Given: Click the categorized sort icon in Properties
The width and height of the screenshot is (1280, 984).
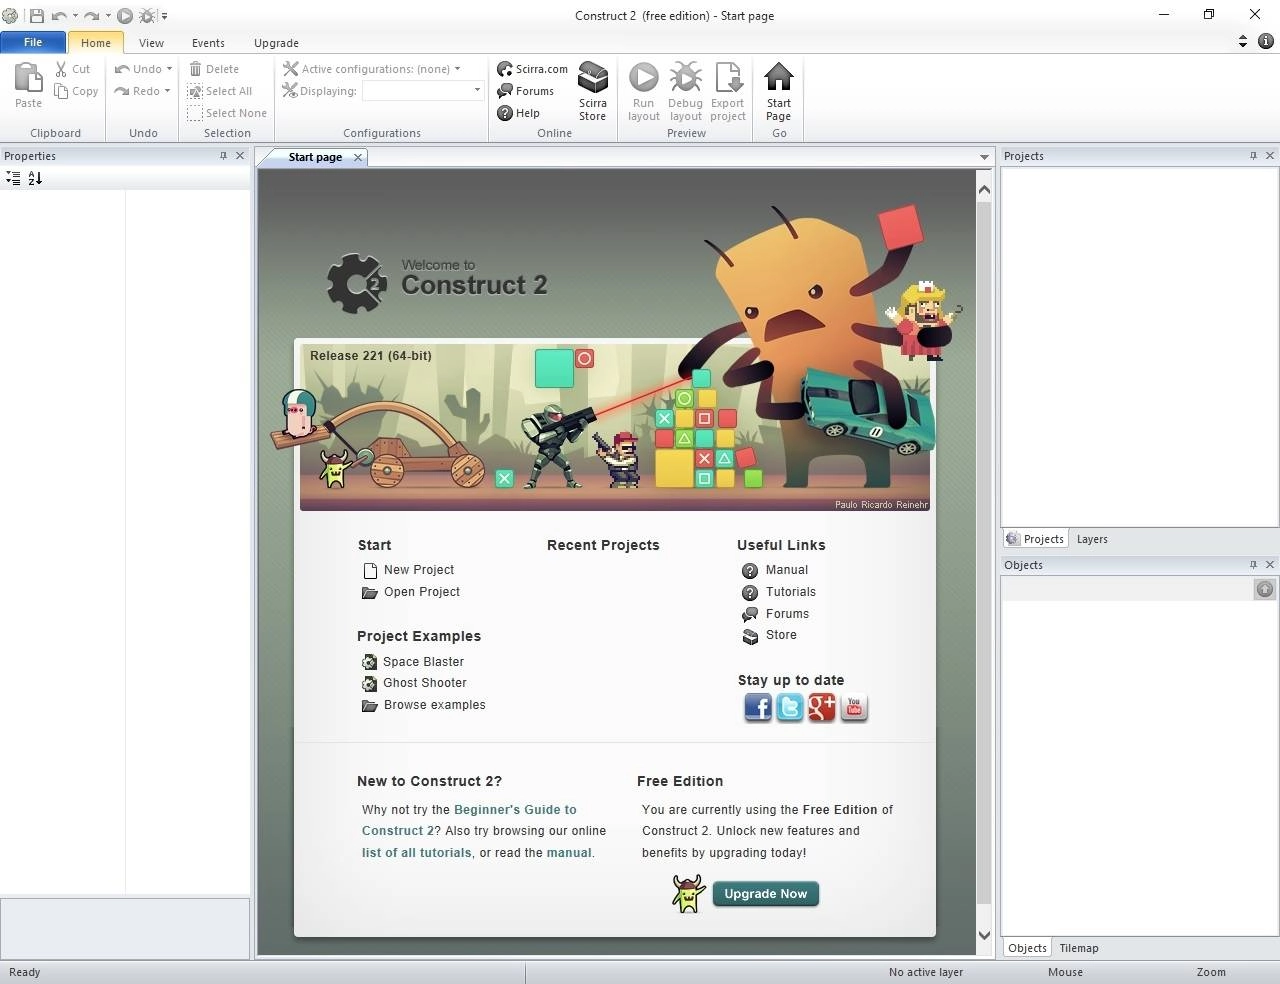Looking at the screenshot, I should [13, 178].
